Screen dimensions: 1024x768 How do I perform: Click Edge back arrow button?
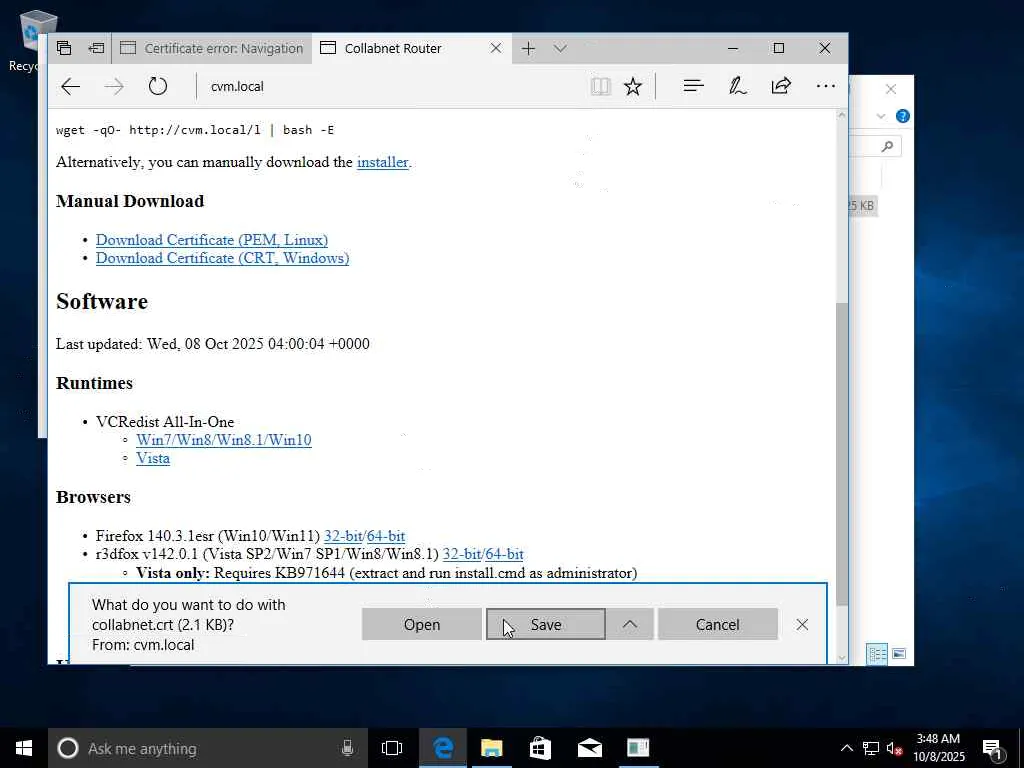(x=71, y=86)
